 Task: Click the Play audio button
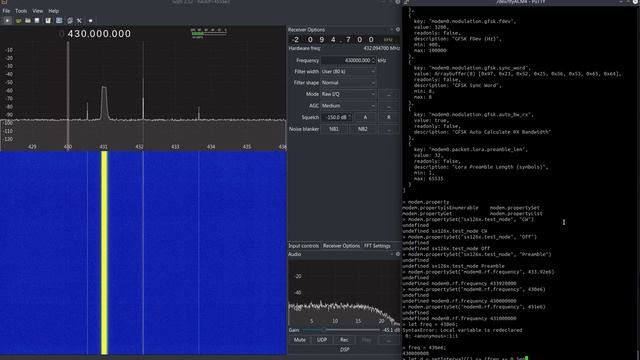366,340
